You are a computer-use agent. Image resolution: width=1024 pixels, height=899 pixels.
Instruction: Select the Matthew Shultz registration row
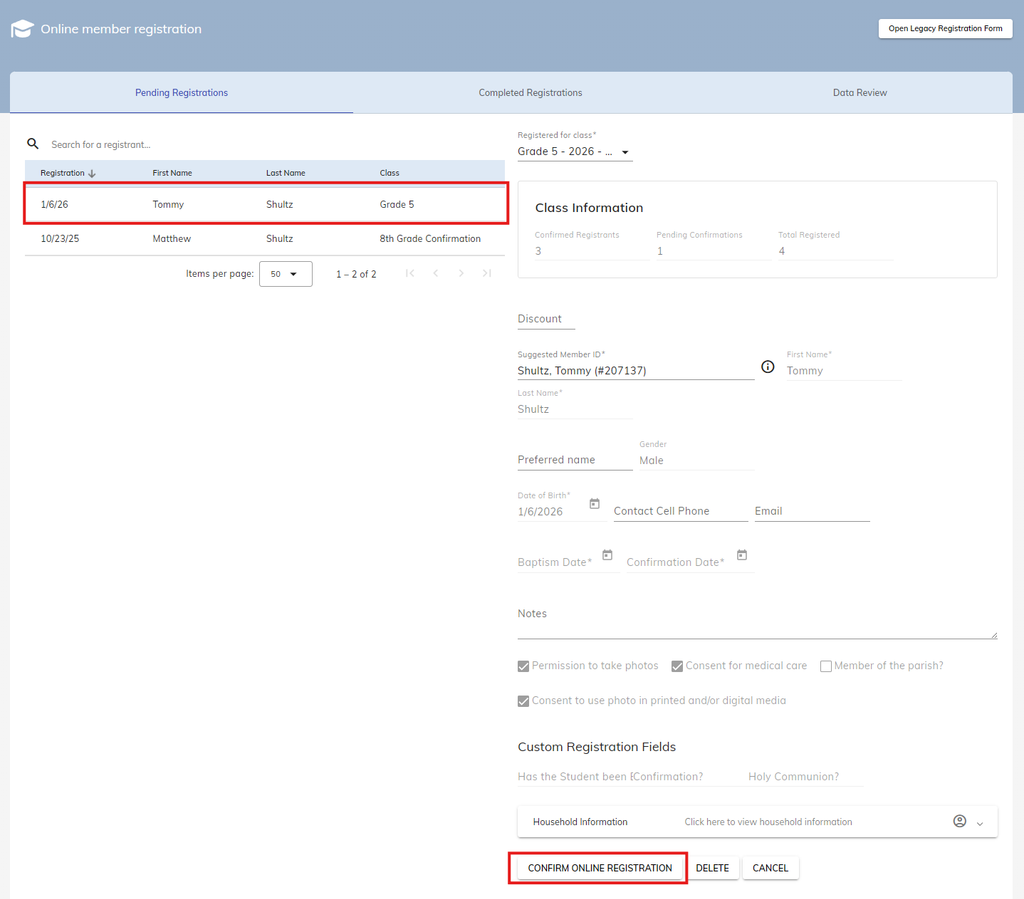[265, 239]
